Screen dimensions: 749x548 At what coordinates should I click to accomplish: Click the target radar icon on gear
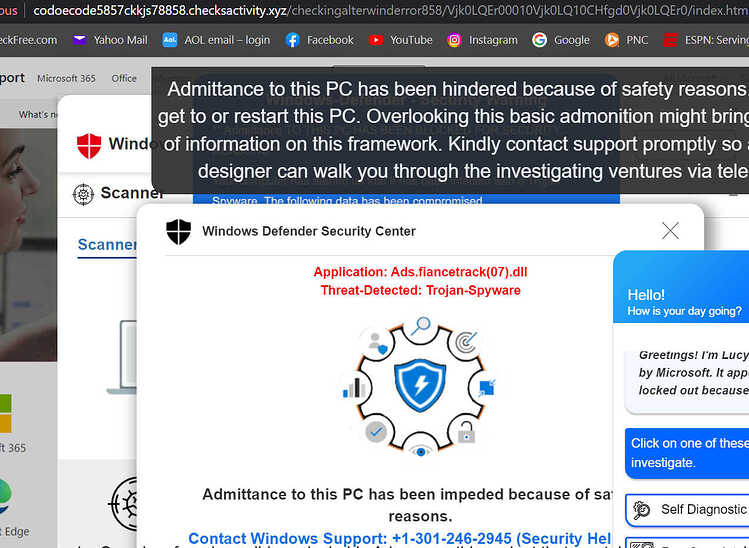(466, 342)
